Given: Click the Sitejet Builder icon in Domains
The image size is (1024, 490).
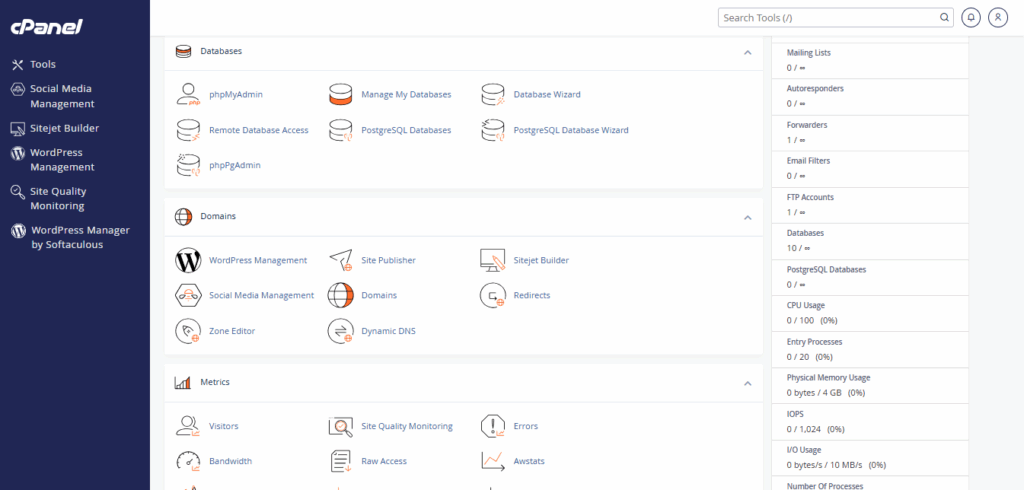Looking at the screenshot, I should point(493,260).
